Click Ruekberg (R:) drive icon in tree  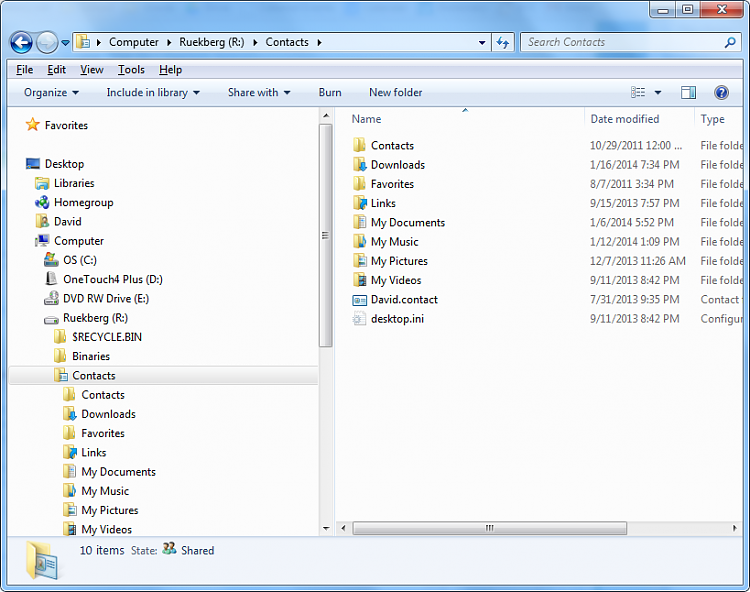coord(51,318)
